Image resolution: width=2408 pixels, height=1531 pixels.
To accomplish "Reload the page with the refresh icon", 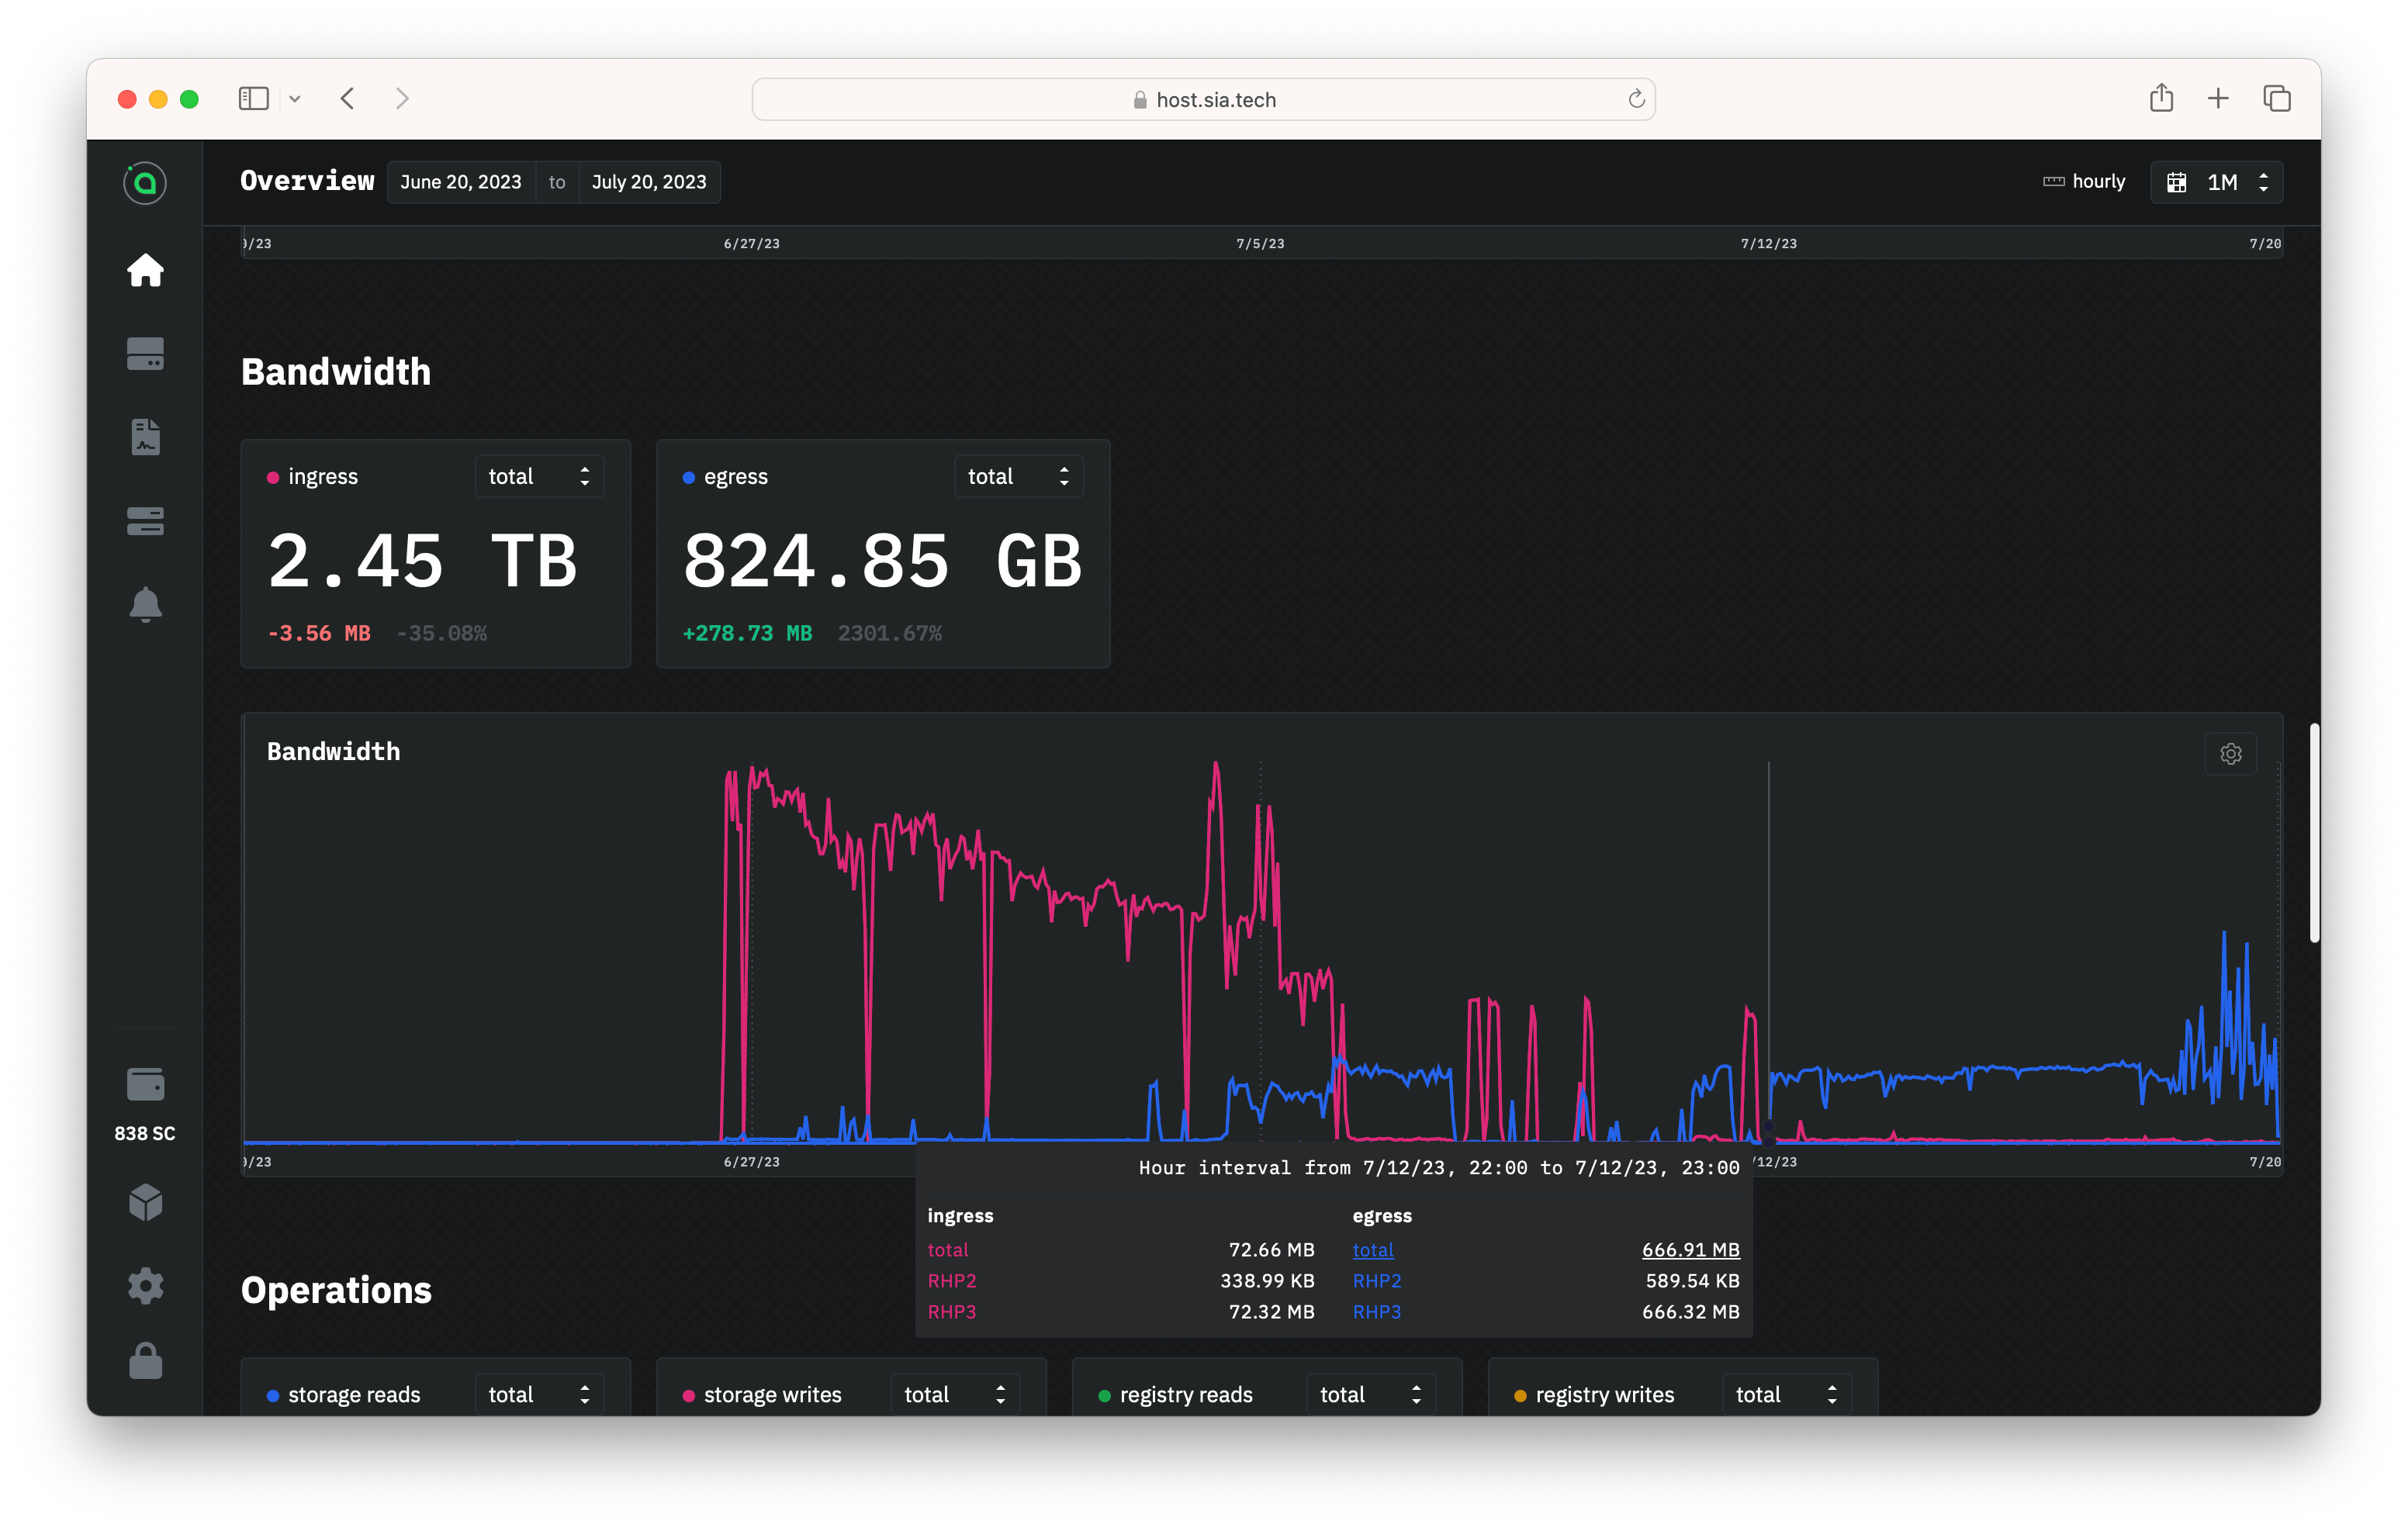I will click(x=1636, y=98).
